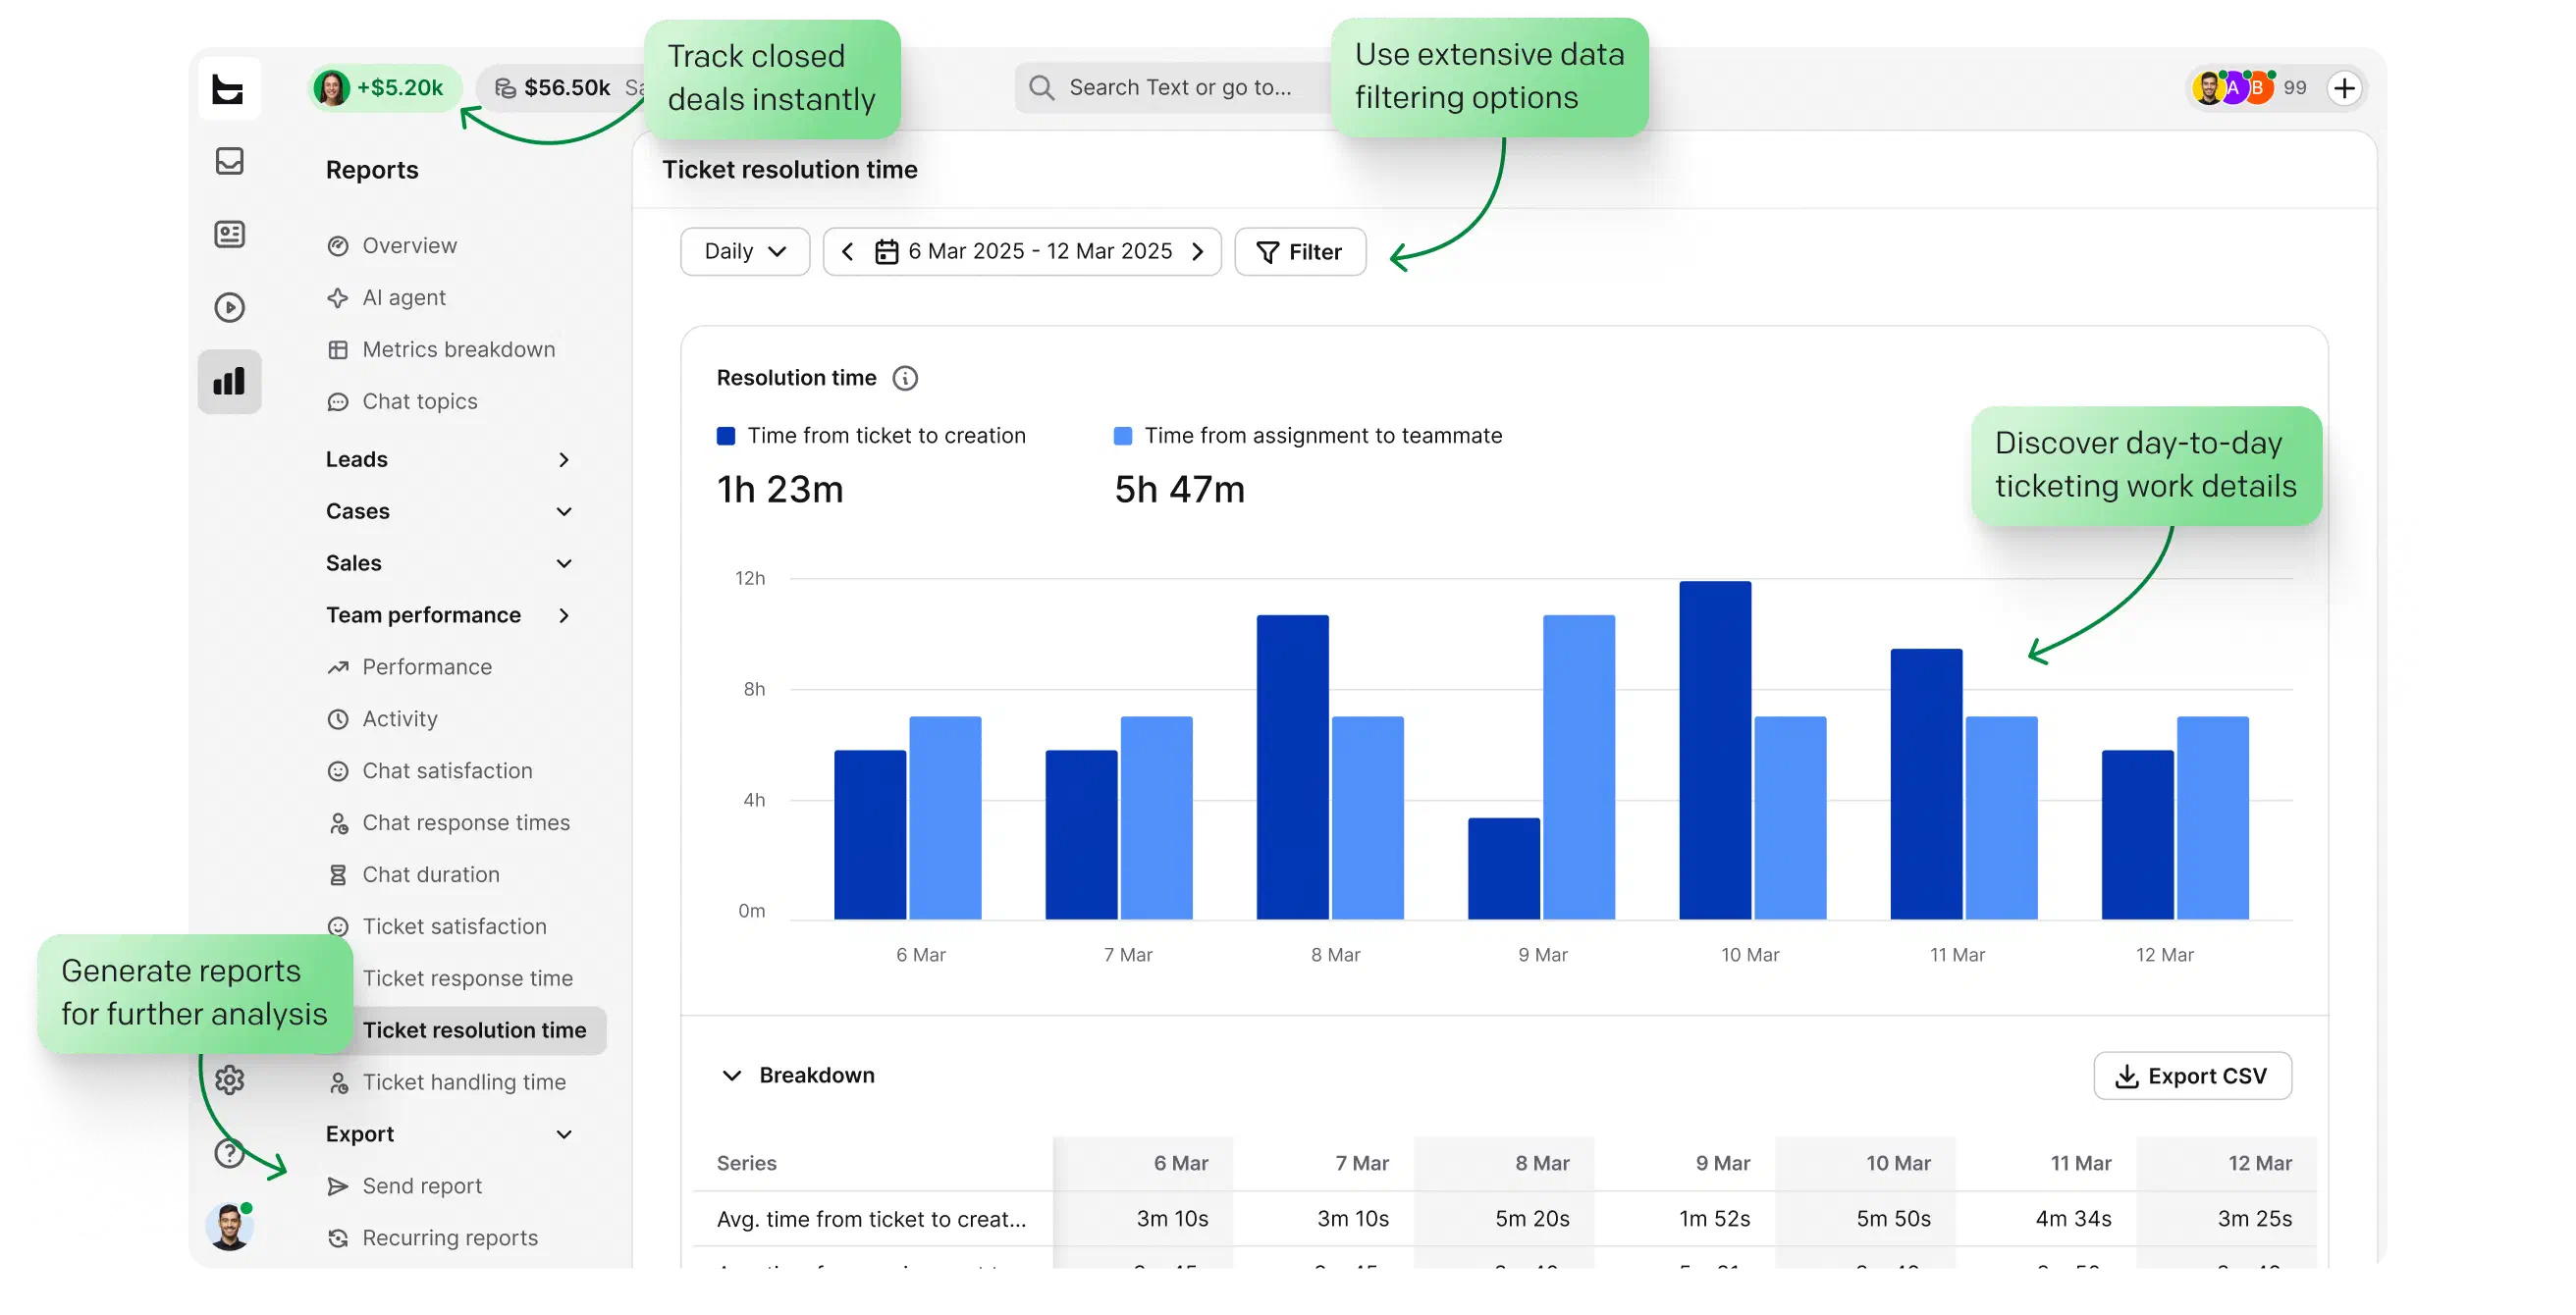Open Ticket handling time report

point(446,1082)
